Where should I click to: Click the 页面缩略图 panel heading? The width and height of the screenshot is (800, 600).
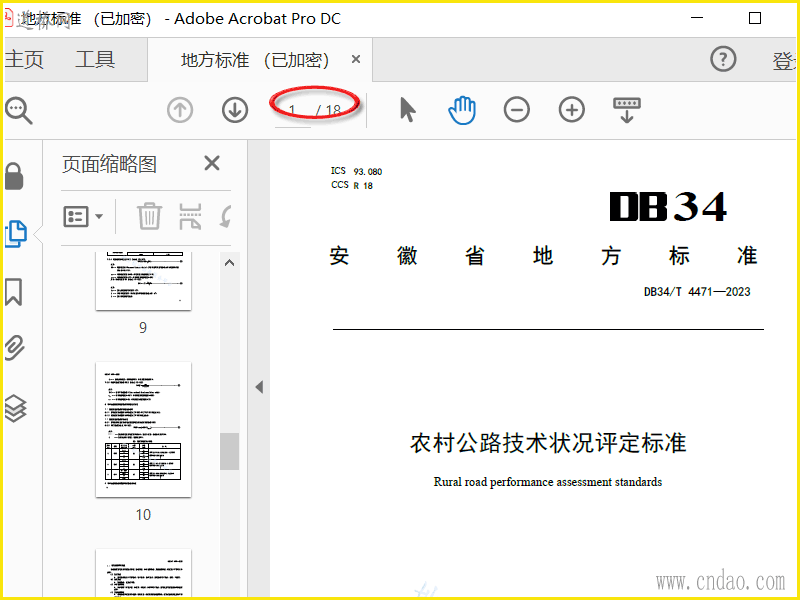click(109, 164)
